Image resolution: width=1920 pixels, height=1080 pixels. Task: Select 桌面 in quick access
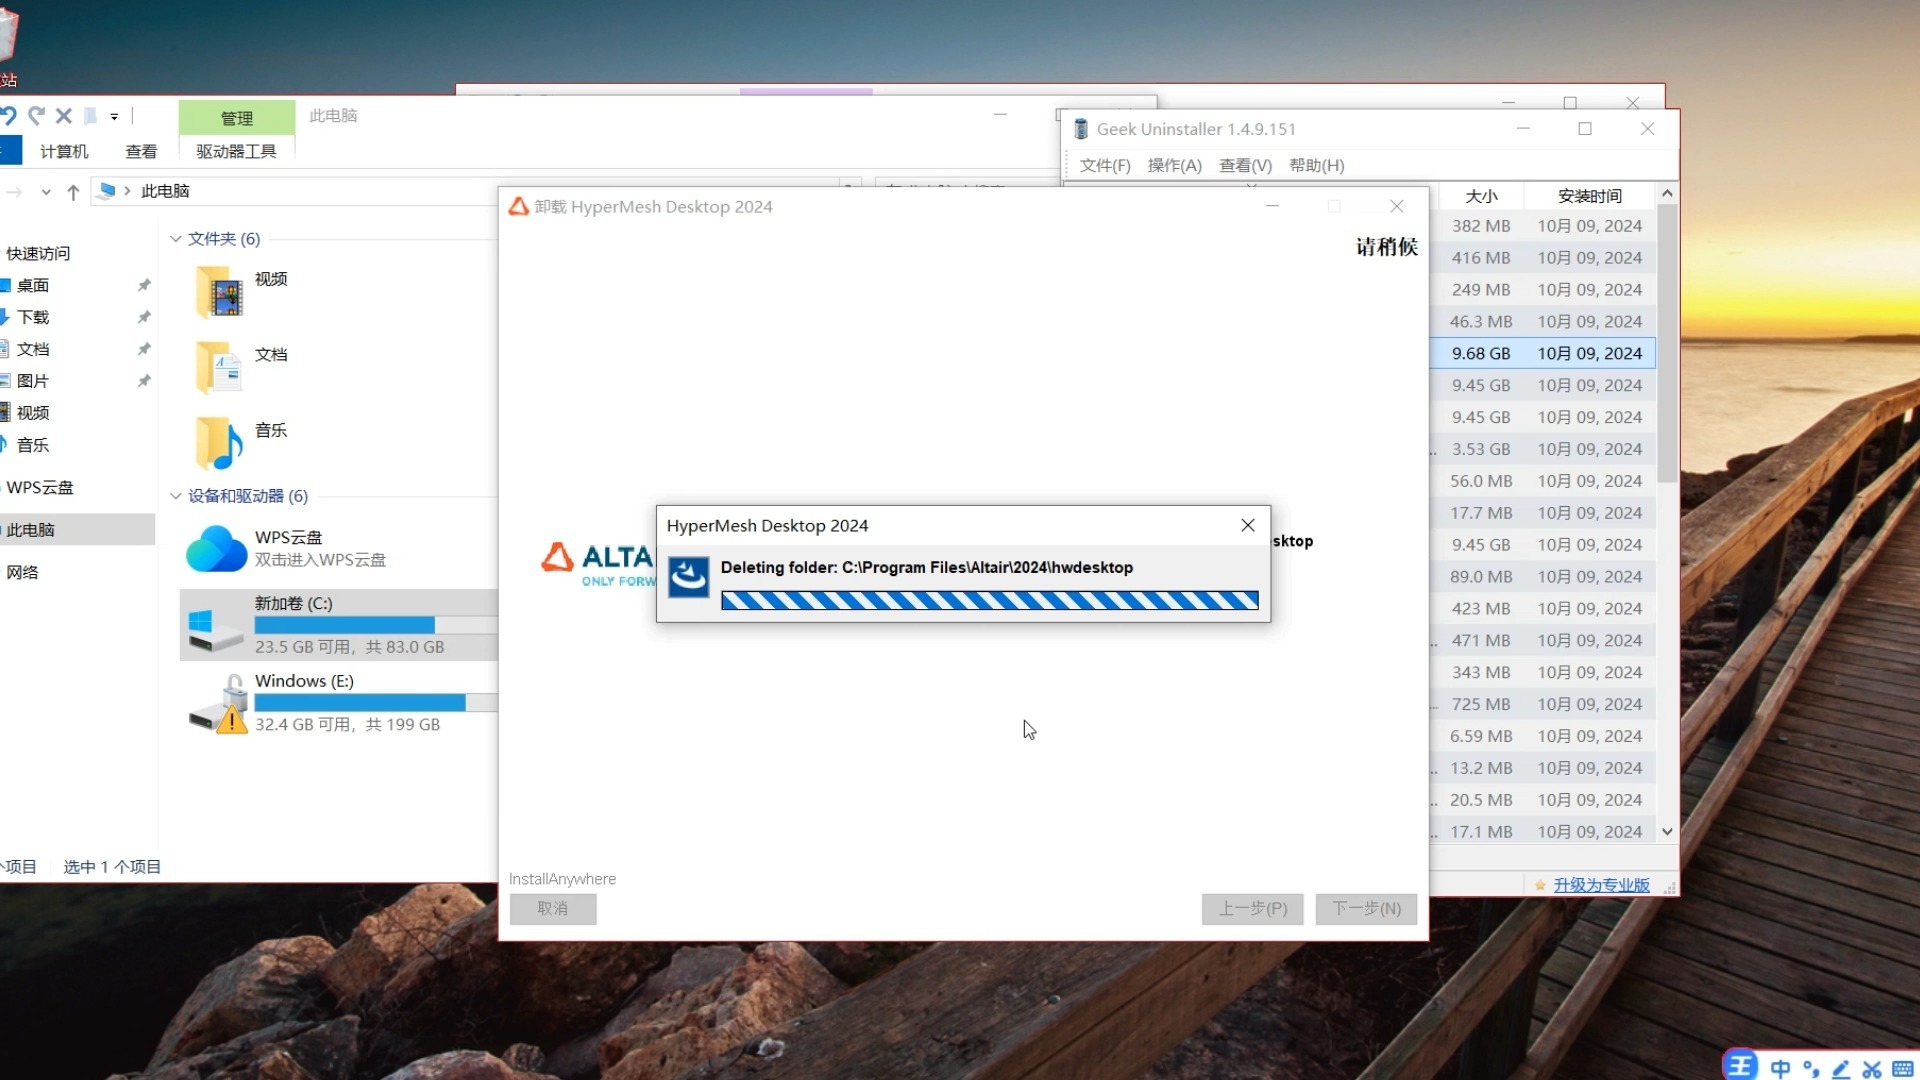pos(32,285)
